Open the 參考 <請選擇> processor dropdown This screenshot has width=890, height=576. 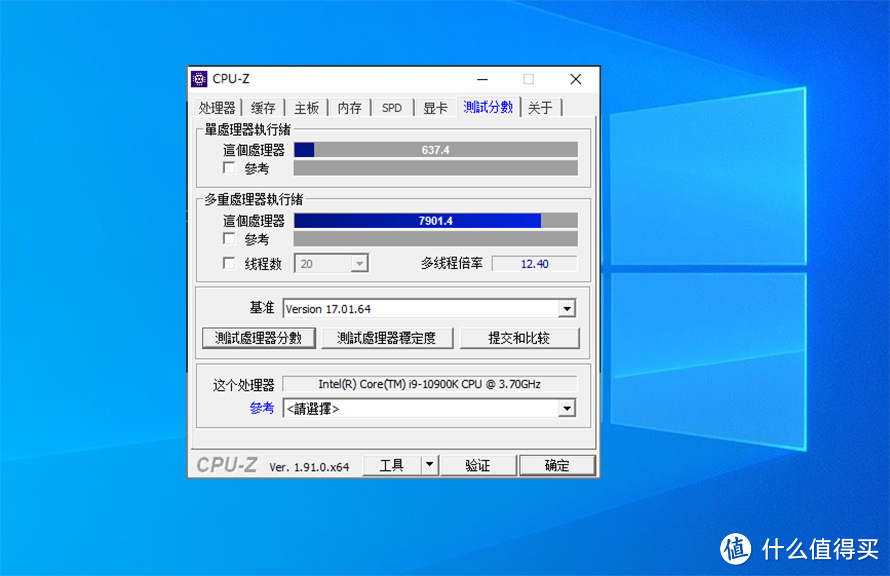(x=429, y=409)
